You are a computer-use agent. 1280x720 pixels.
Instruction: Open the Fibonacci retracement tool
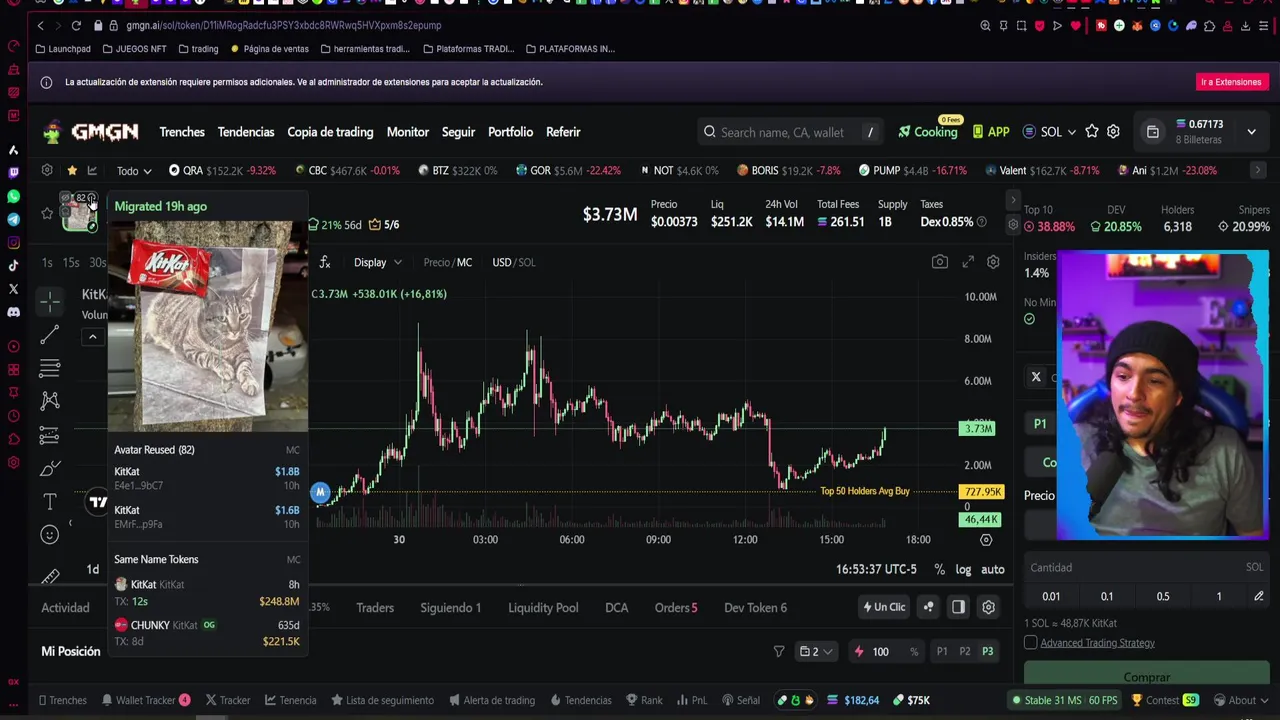50,369
